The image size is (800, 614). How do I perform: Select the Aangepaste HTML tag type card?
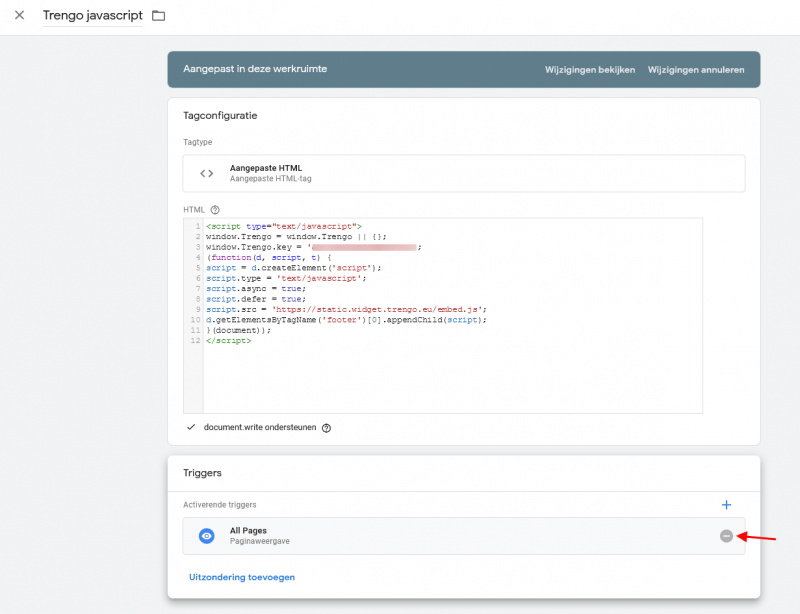click(464, 174)
